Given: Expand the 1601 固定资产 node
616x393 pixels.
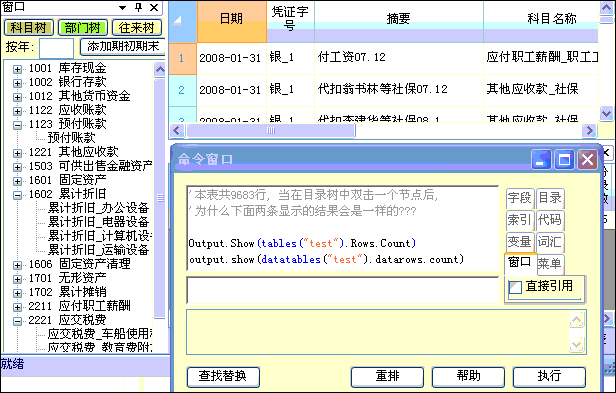Looking at the screenshot, I should [17, 181].
